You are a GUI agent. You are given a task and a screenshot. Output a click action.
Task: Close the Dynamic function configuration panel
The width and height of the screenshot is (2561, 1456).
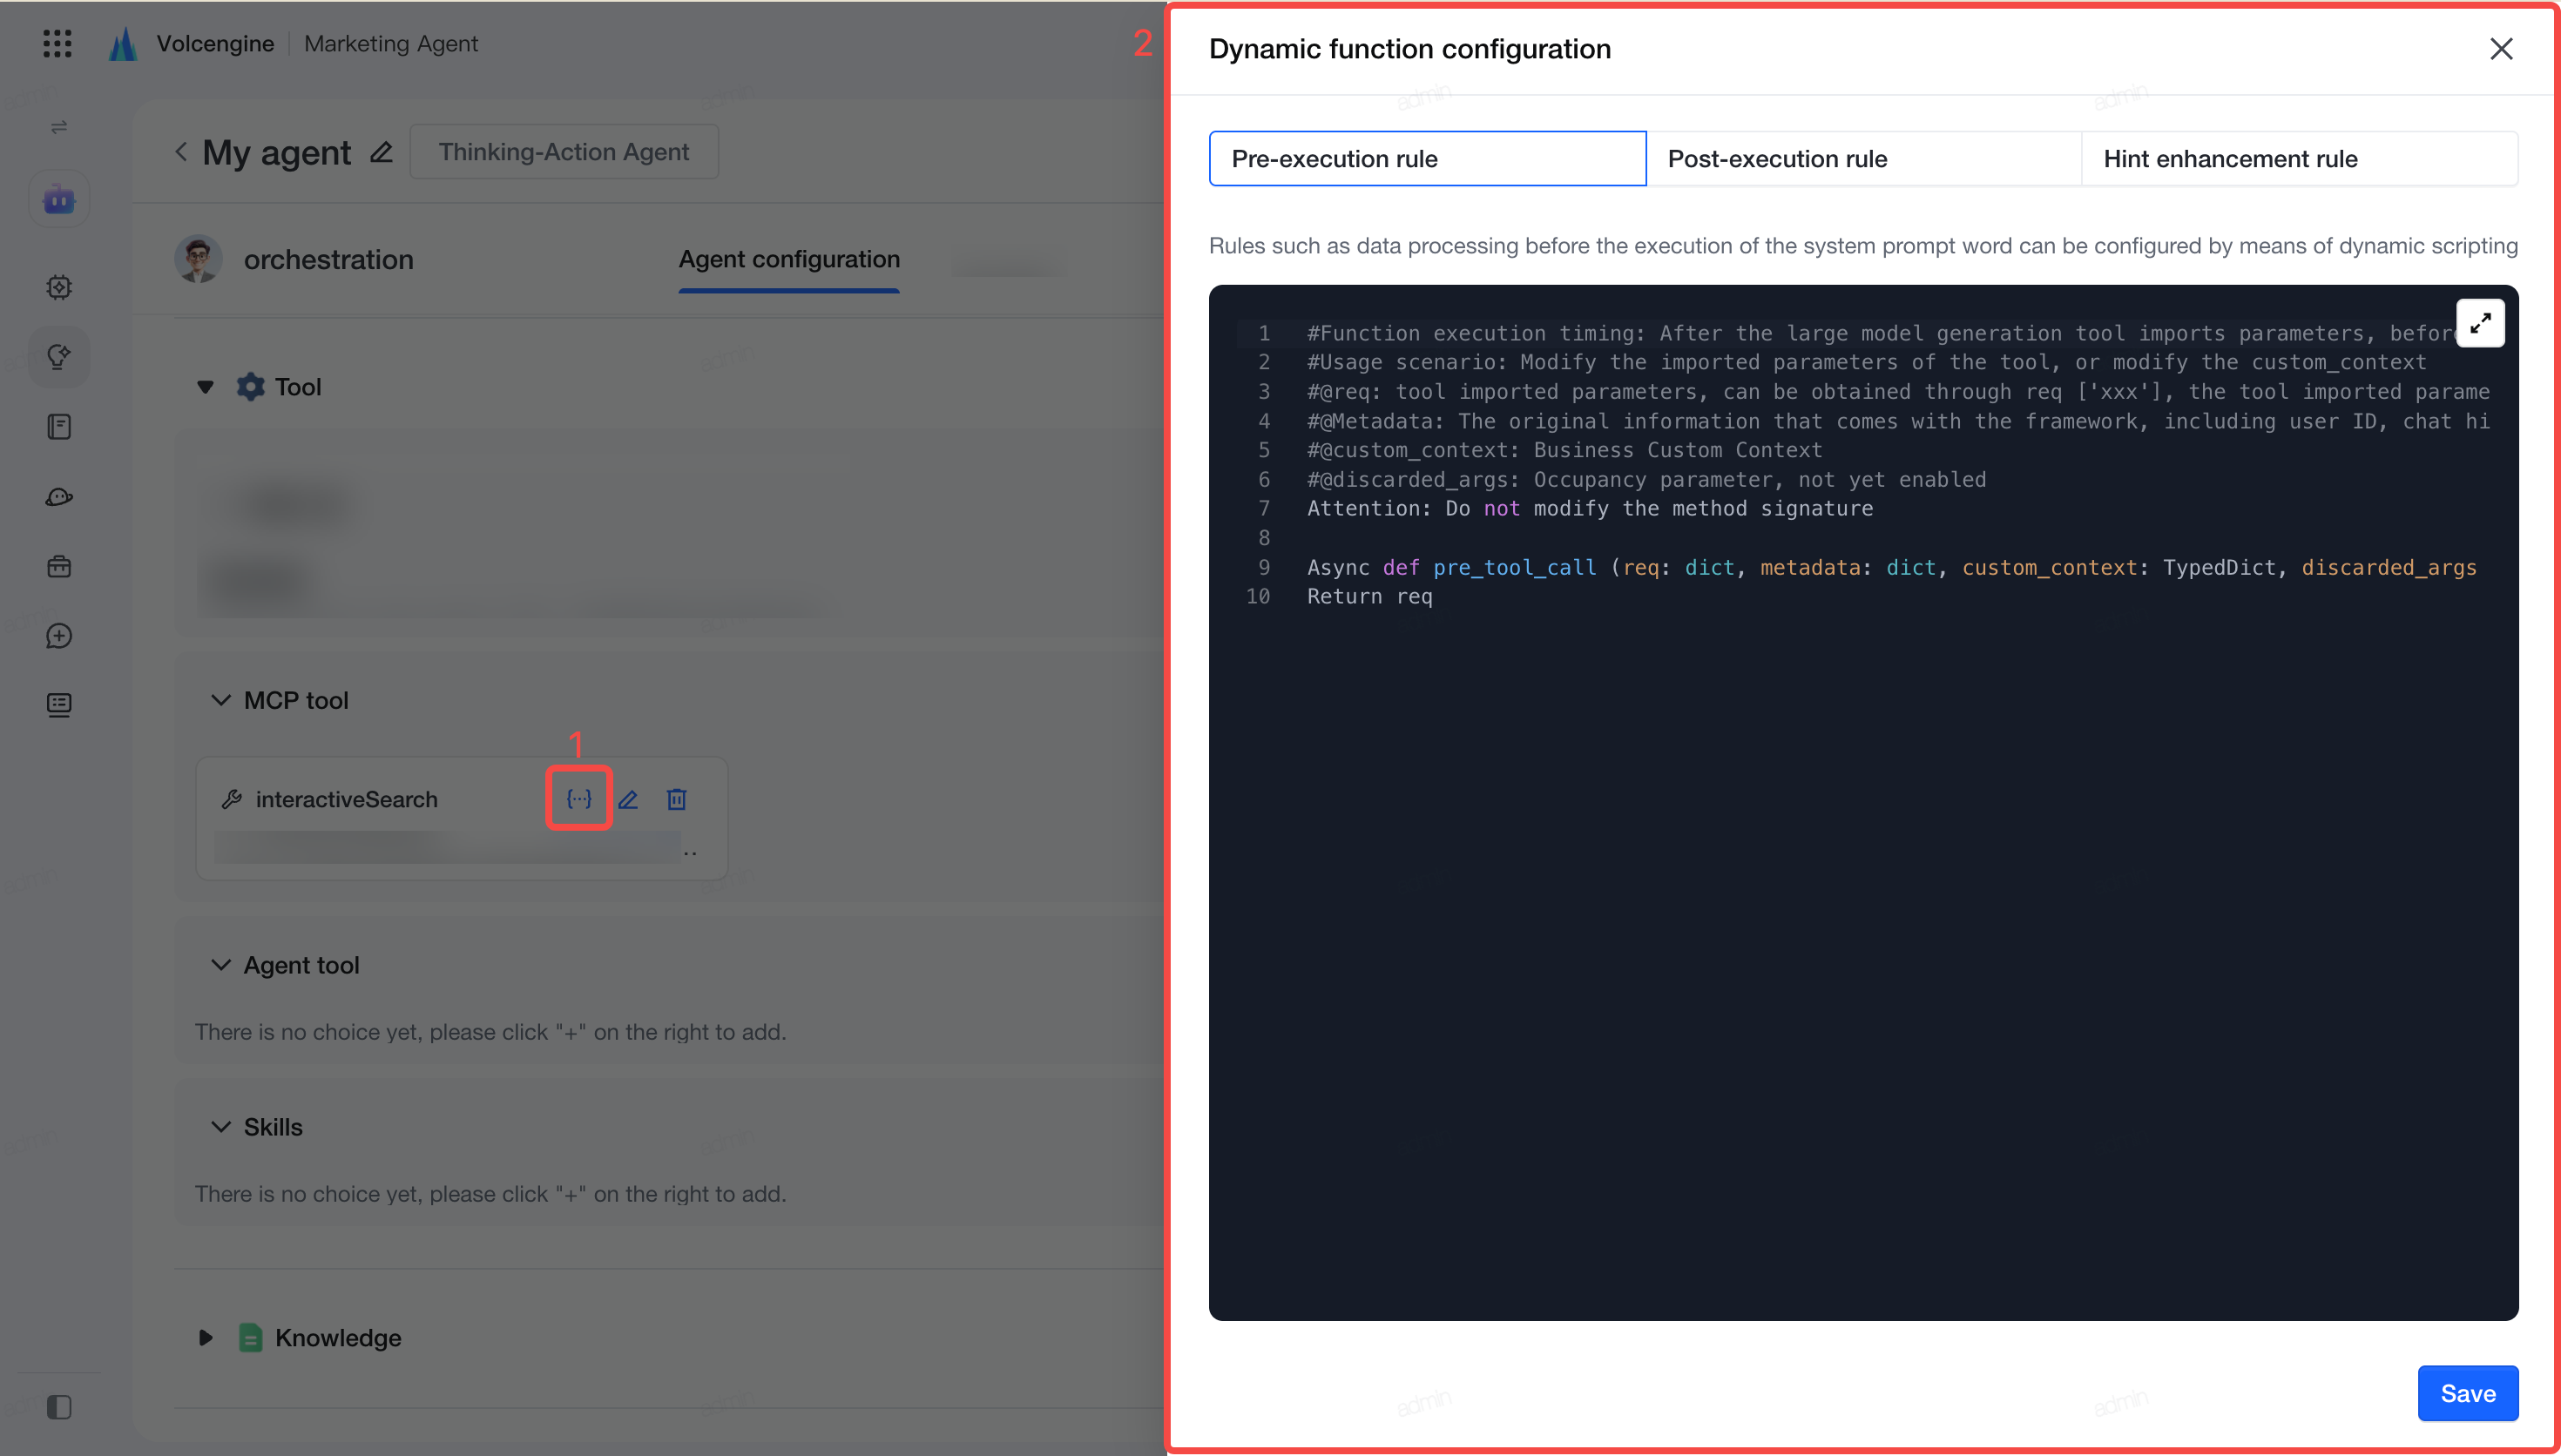click(x=2501, y=49)
